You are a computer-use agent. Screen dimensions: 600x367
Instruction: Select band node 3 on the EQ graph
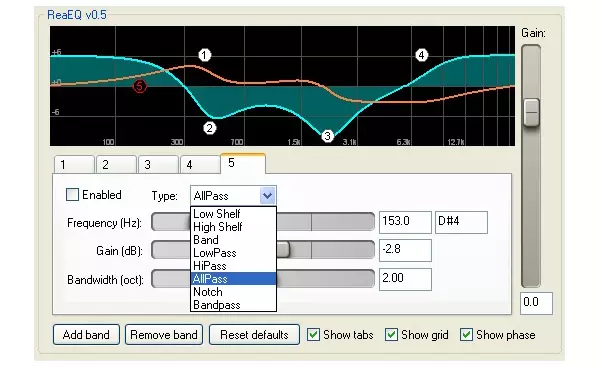click(x=327, y=136)
